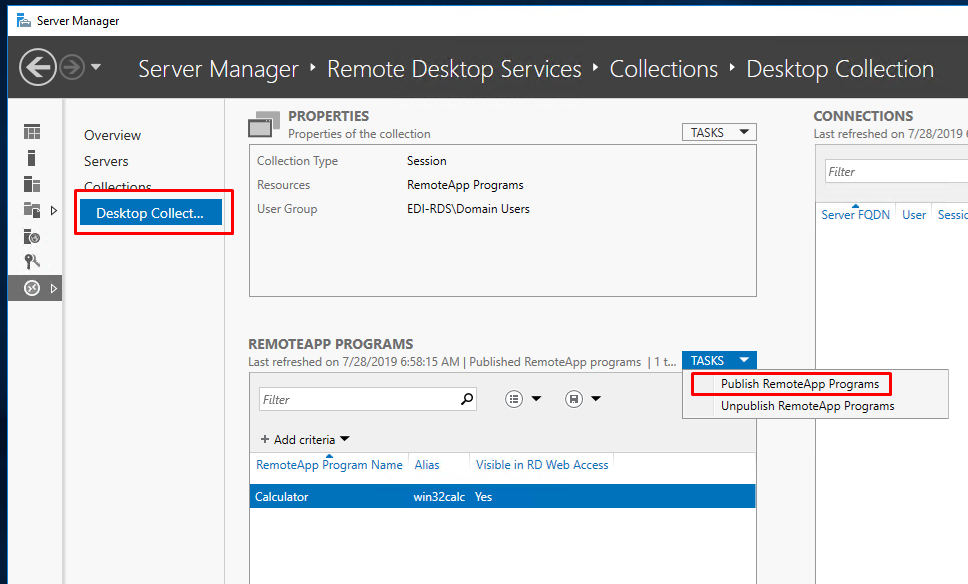
Task: Choose Unpublish RemoteApp Programs menu item
Action: (807, 406)
